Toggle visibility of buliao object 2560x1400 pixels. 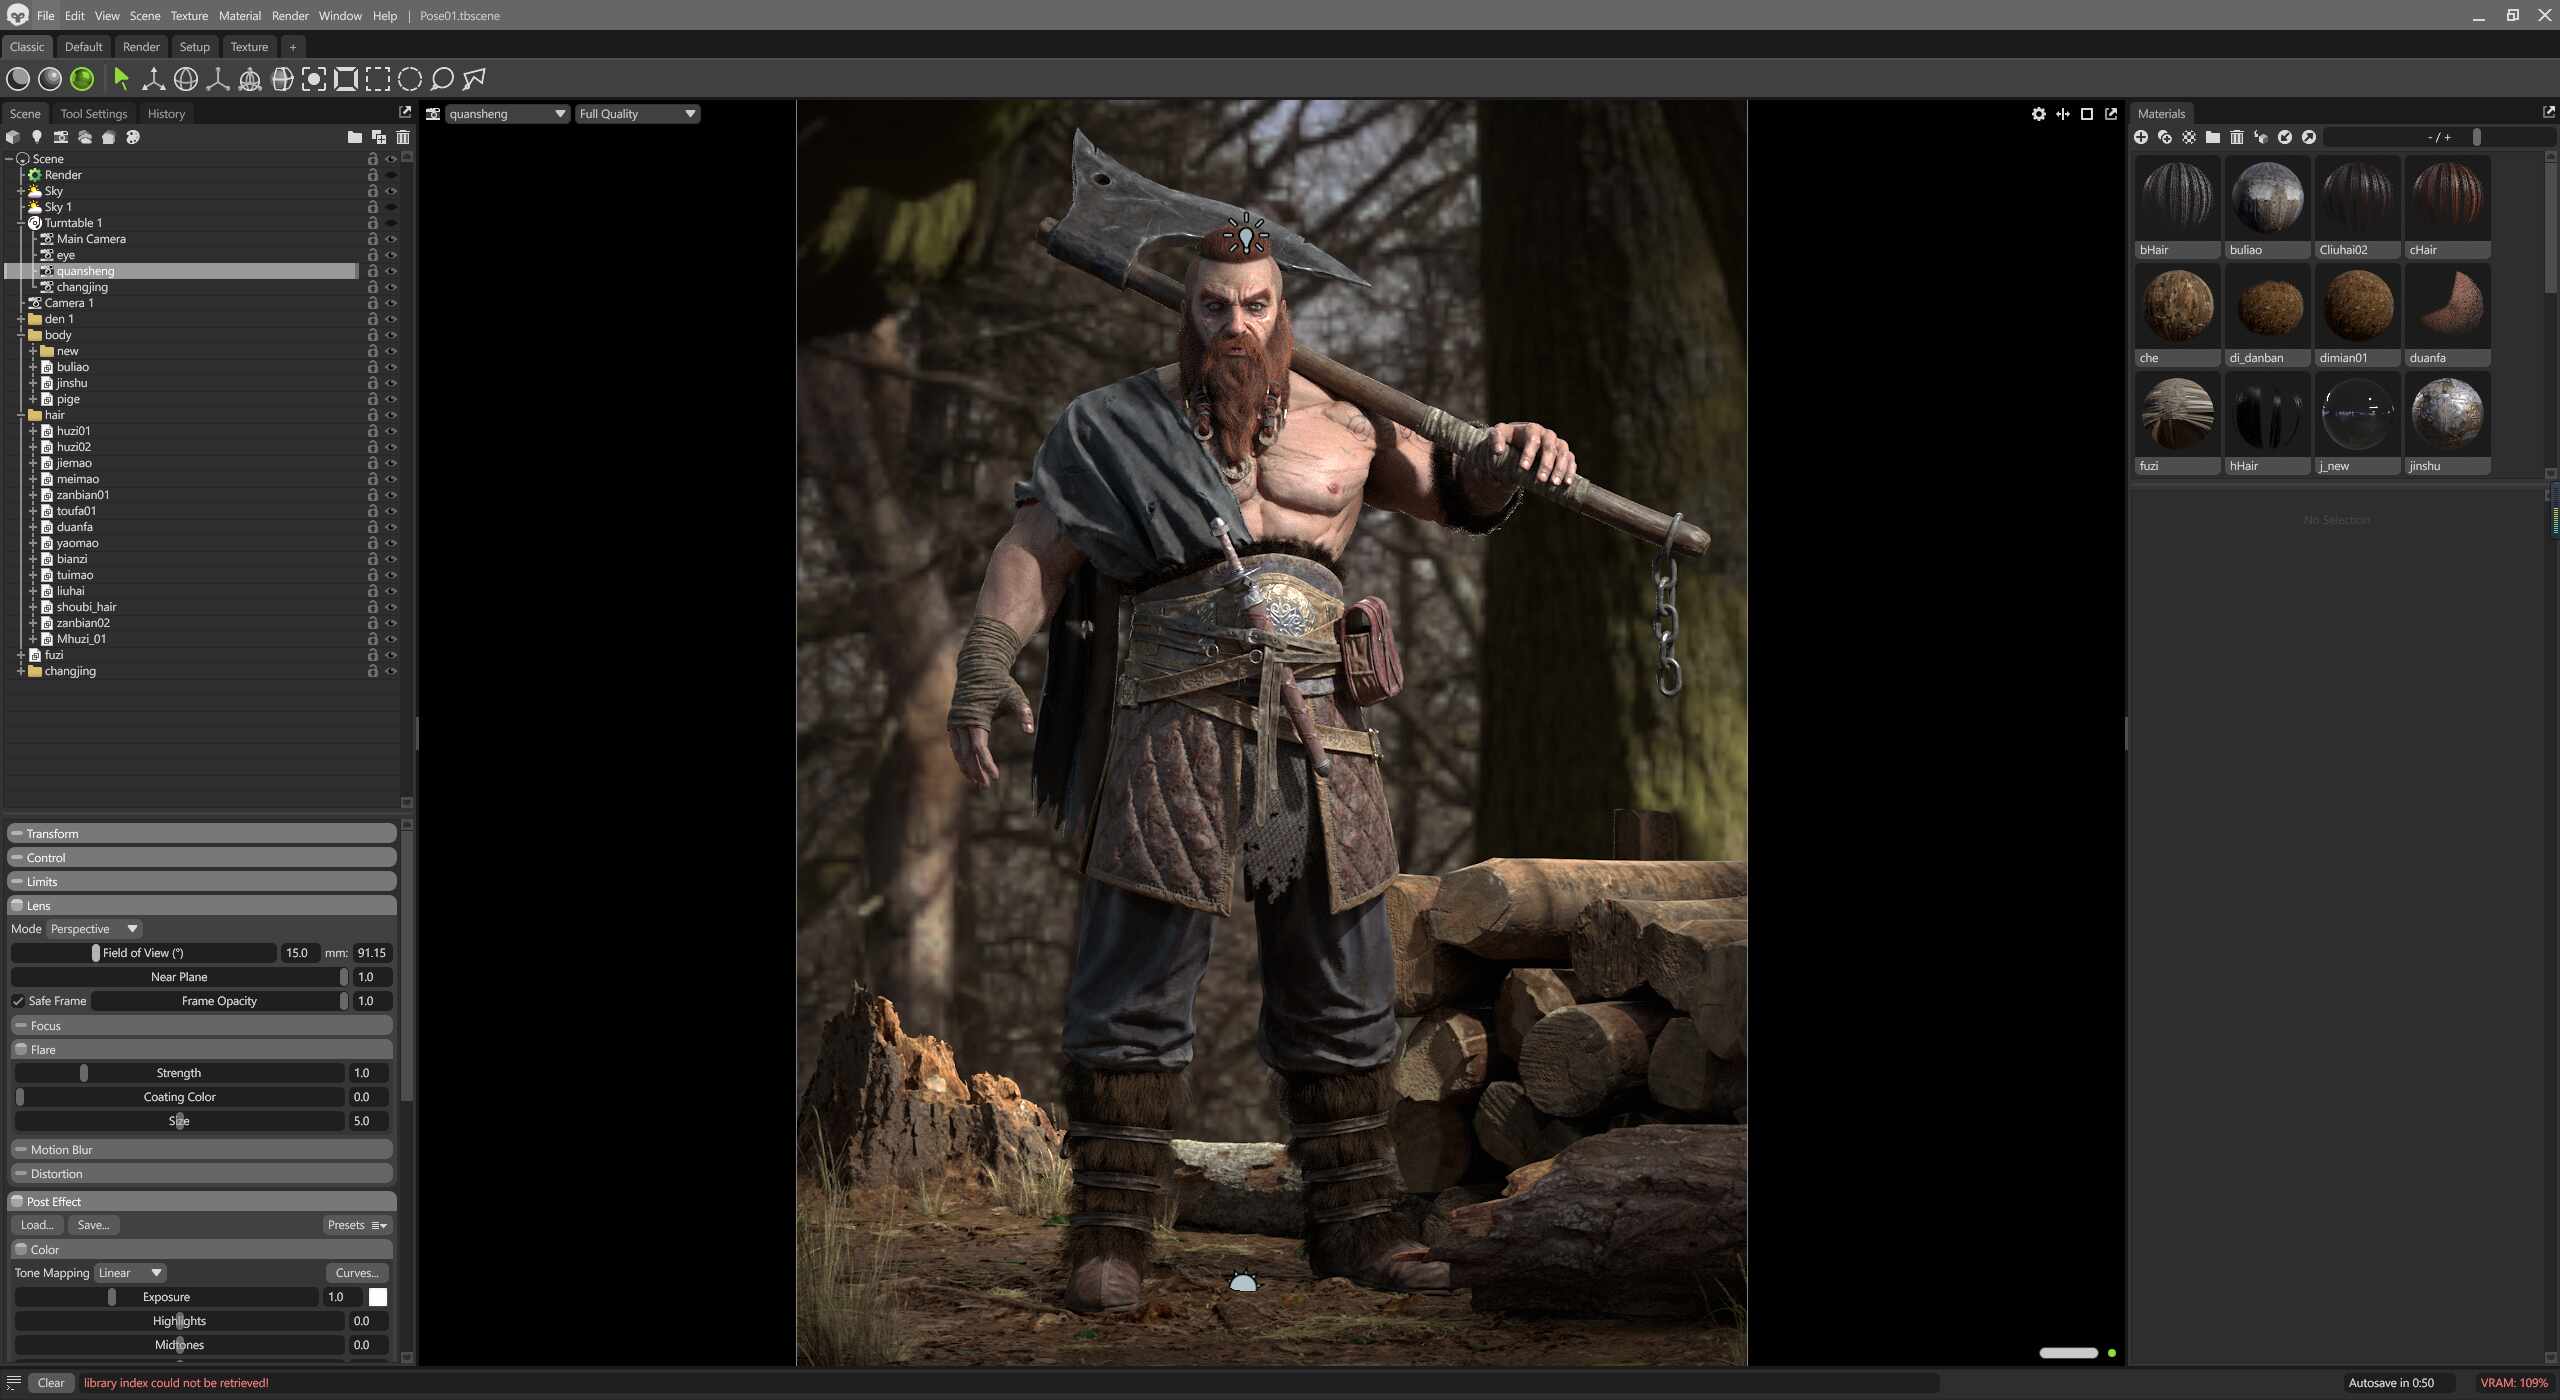pyautogui.click(x=391, y=367)
